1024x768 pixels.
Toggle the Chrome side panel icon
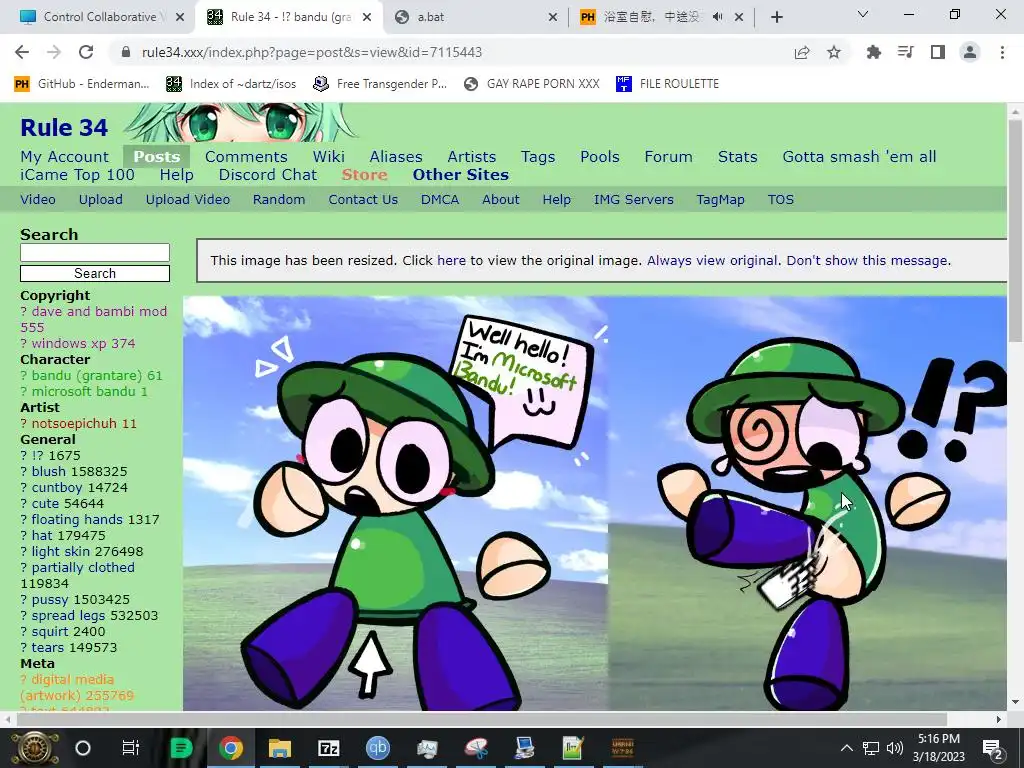pos(938,52)
